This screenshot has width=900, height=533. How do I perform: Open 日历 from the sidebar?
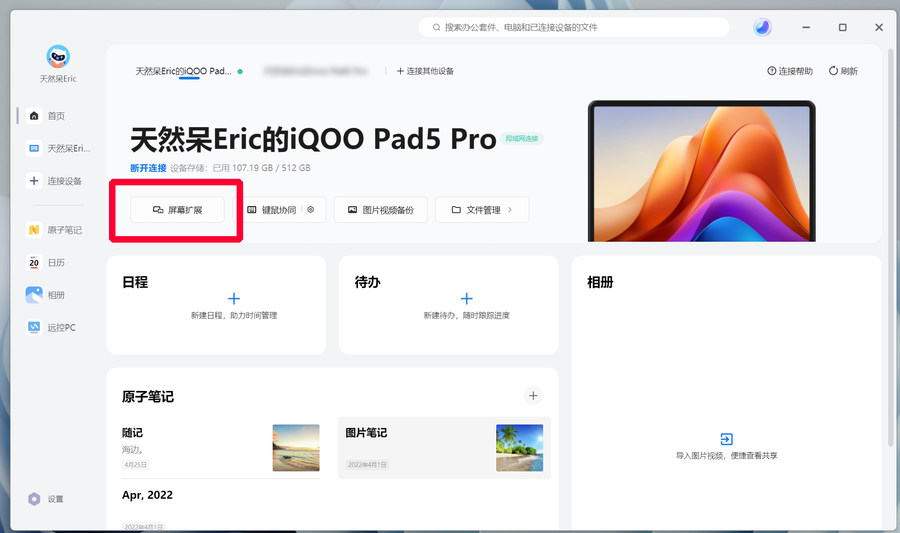pyautogui.click(x=48, y=263)
